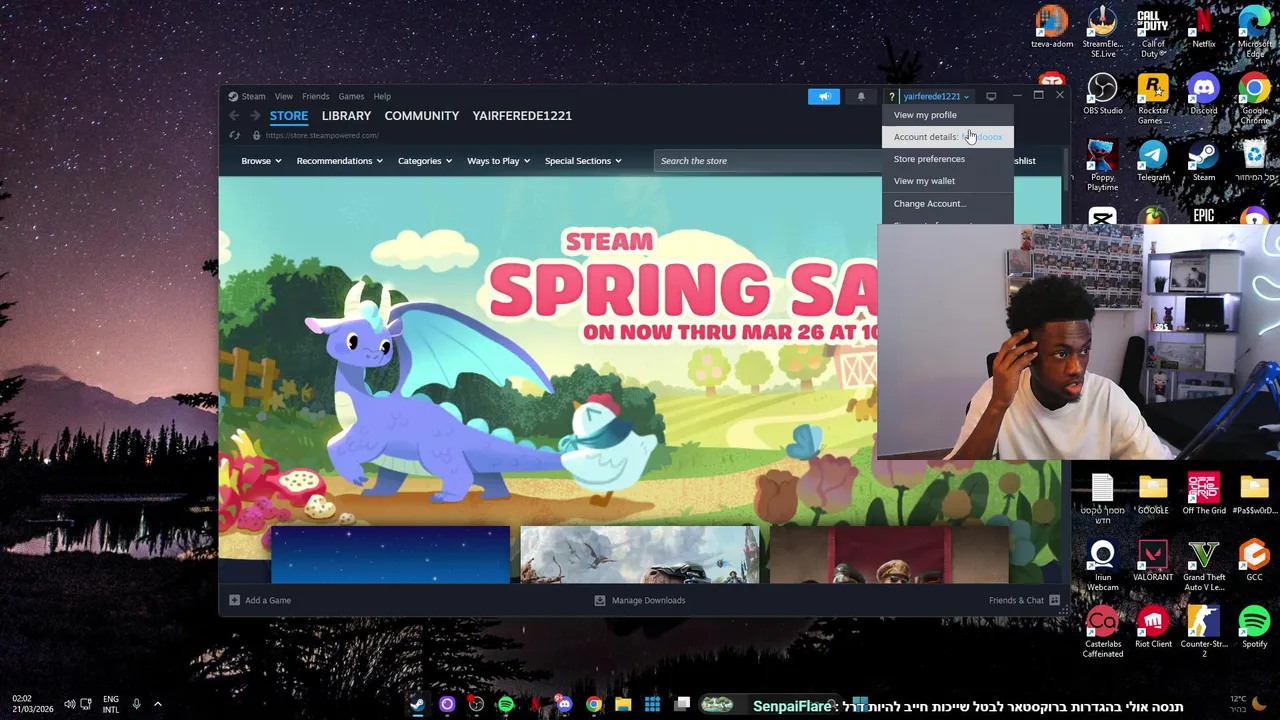Switch Steam to Big Picture mode icon

(x=991, y=96)
